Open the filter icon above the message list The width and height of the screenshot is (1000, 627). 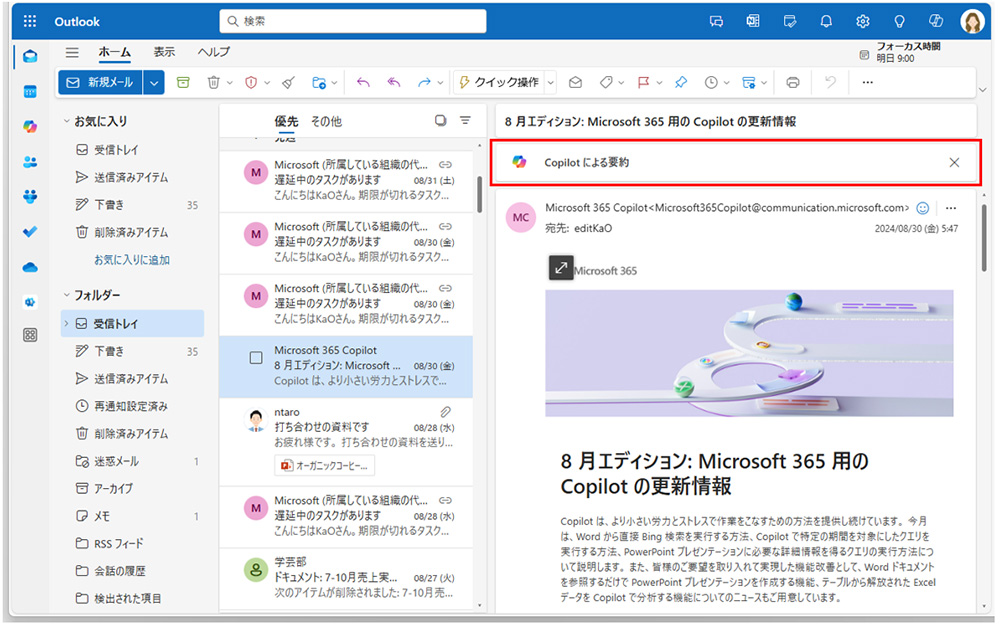pos(465,119)
